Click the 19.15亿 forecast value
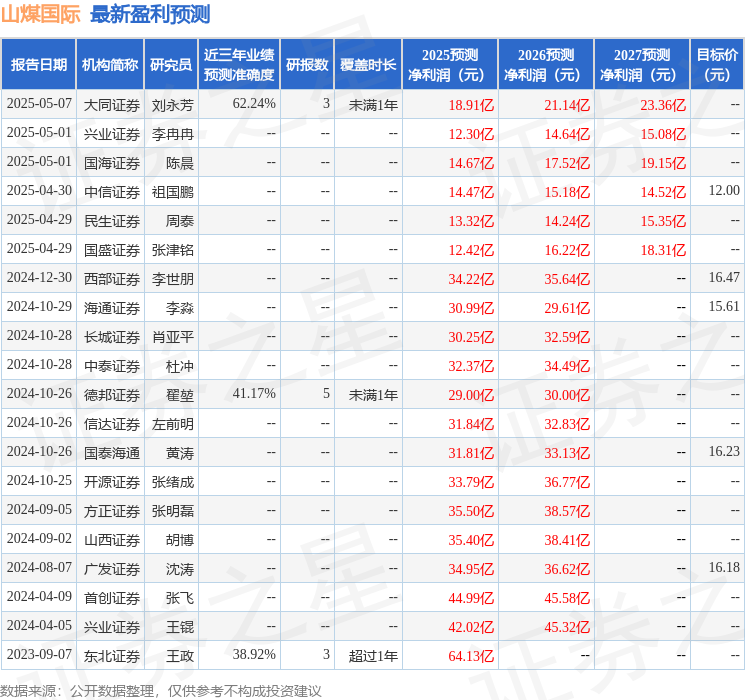This screenshot has height=700, width=745. (x=663, y=163)
